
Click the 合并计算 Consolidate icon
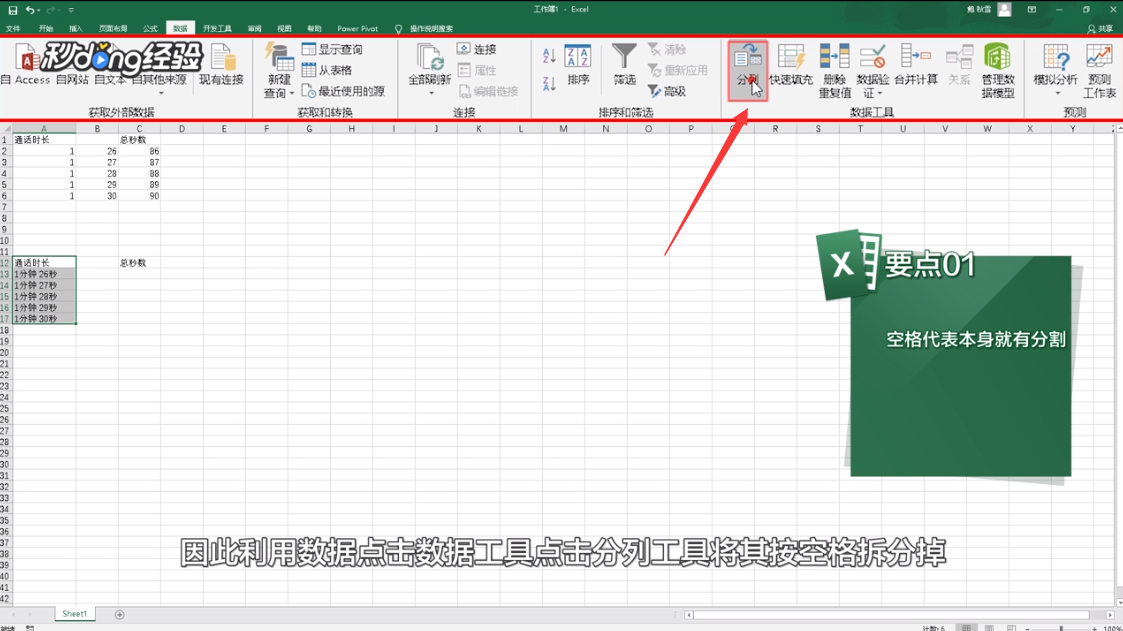[915, 65]
